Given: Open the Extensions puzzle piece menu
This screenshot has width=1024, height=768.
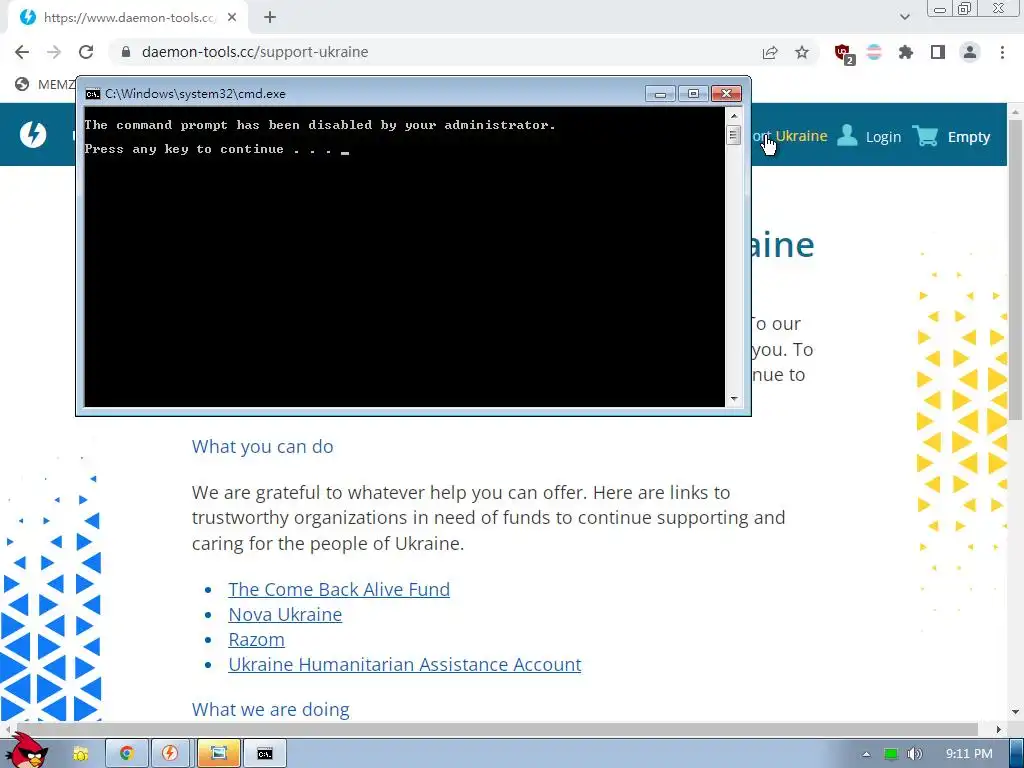Looking at the screenshot, I should [906, 52].
